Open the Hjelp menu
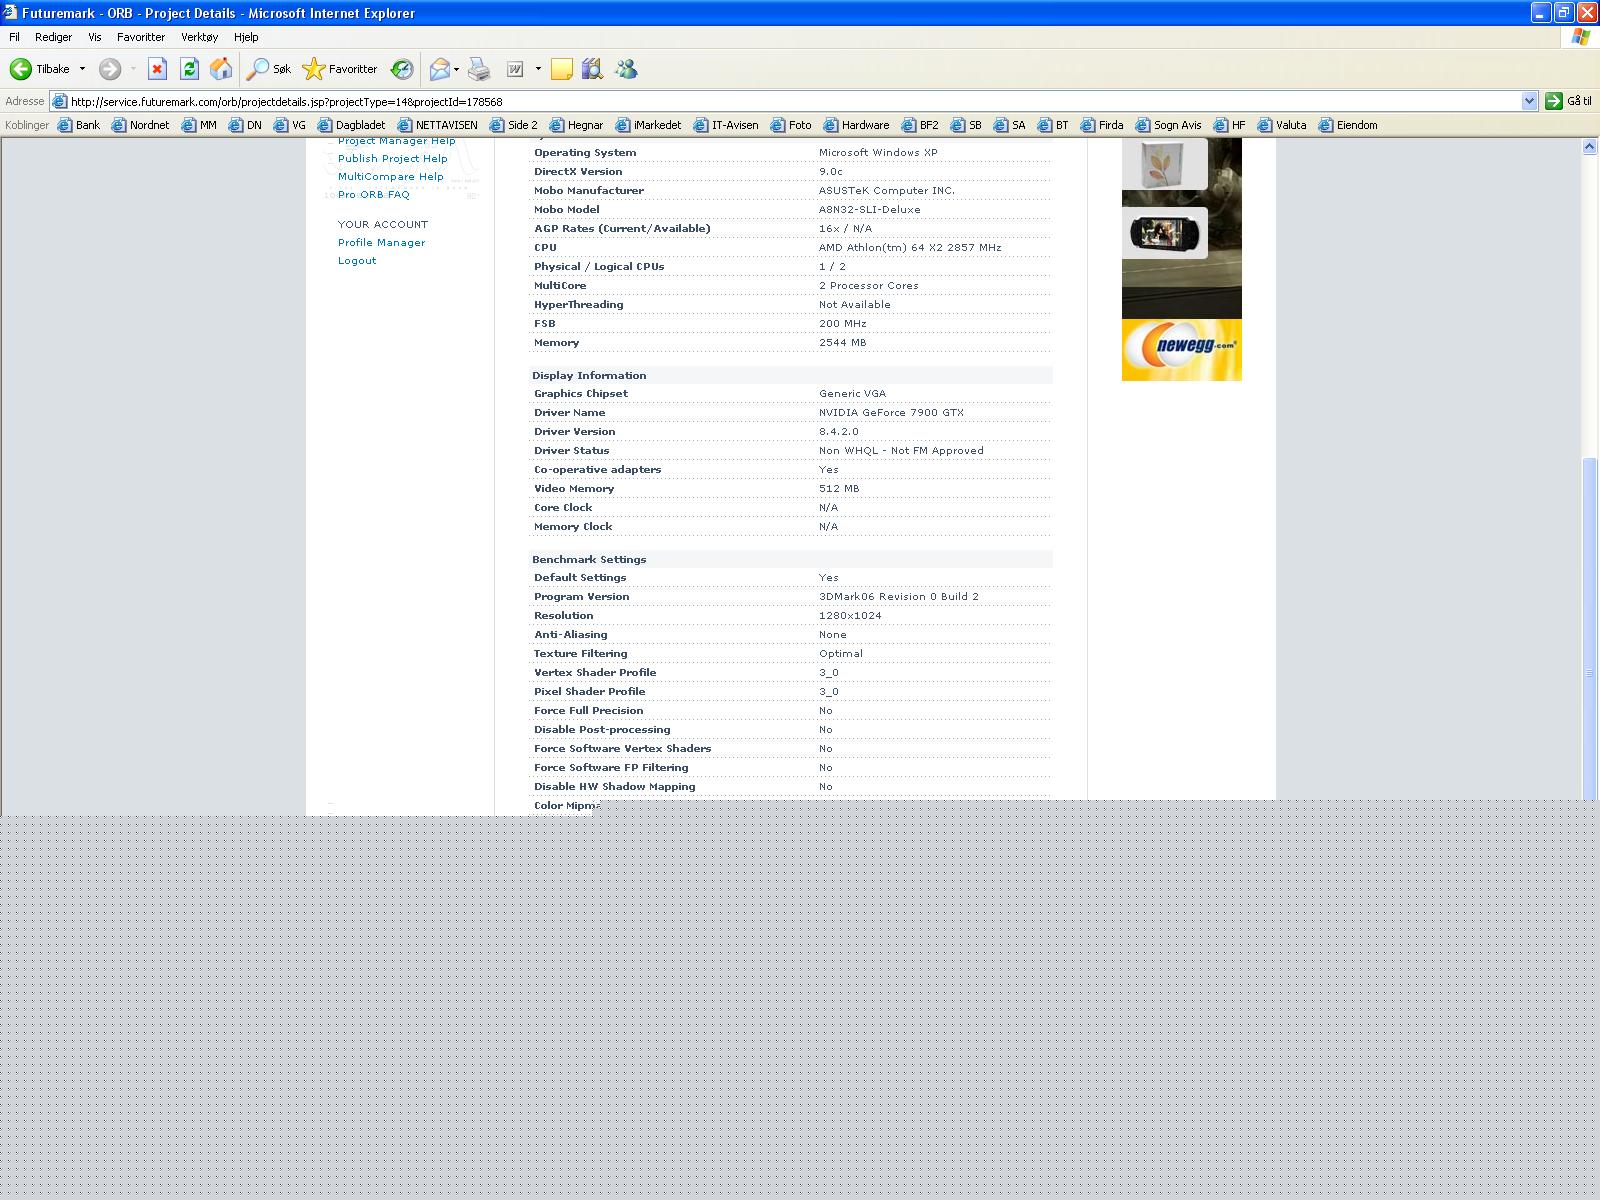This screenshot has height=1200, width=1600. (246, 37)
